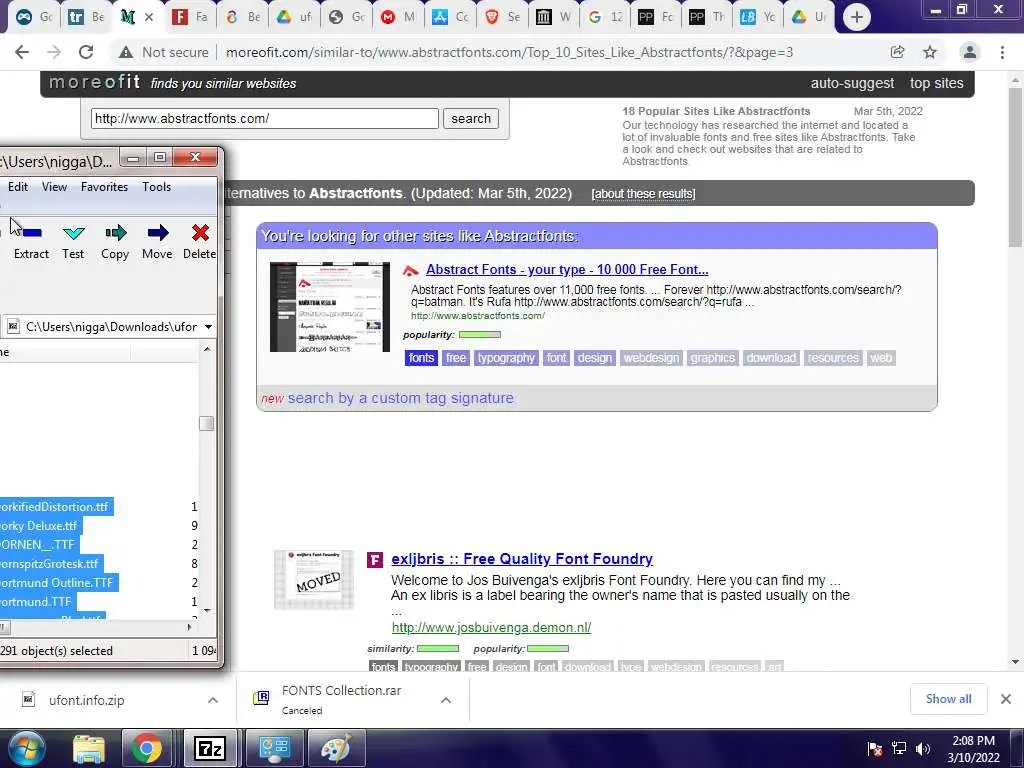Image resolution: width=1024 pixels, height=768 pixels.
Task: Click the Chrome forward arrow
Action: (54, 52)
